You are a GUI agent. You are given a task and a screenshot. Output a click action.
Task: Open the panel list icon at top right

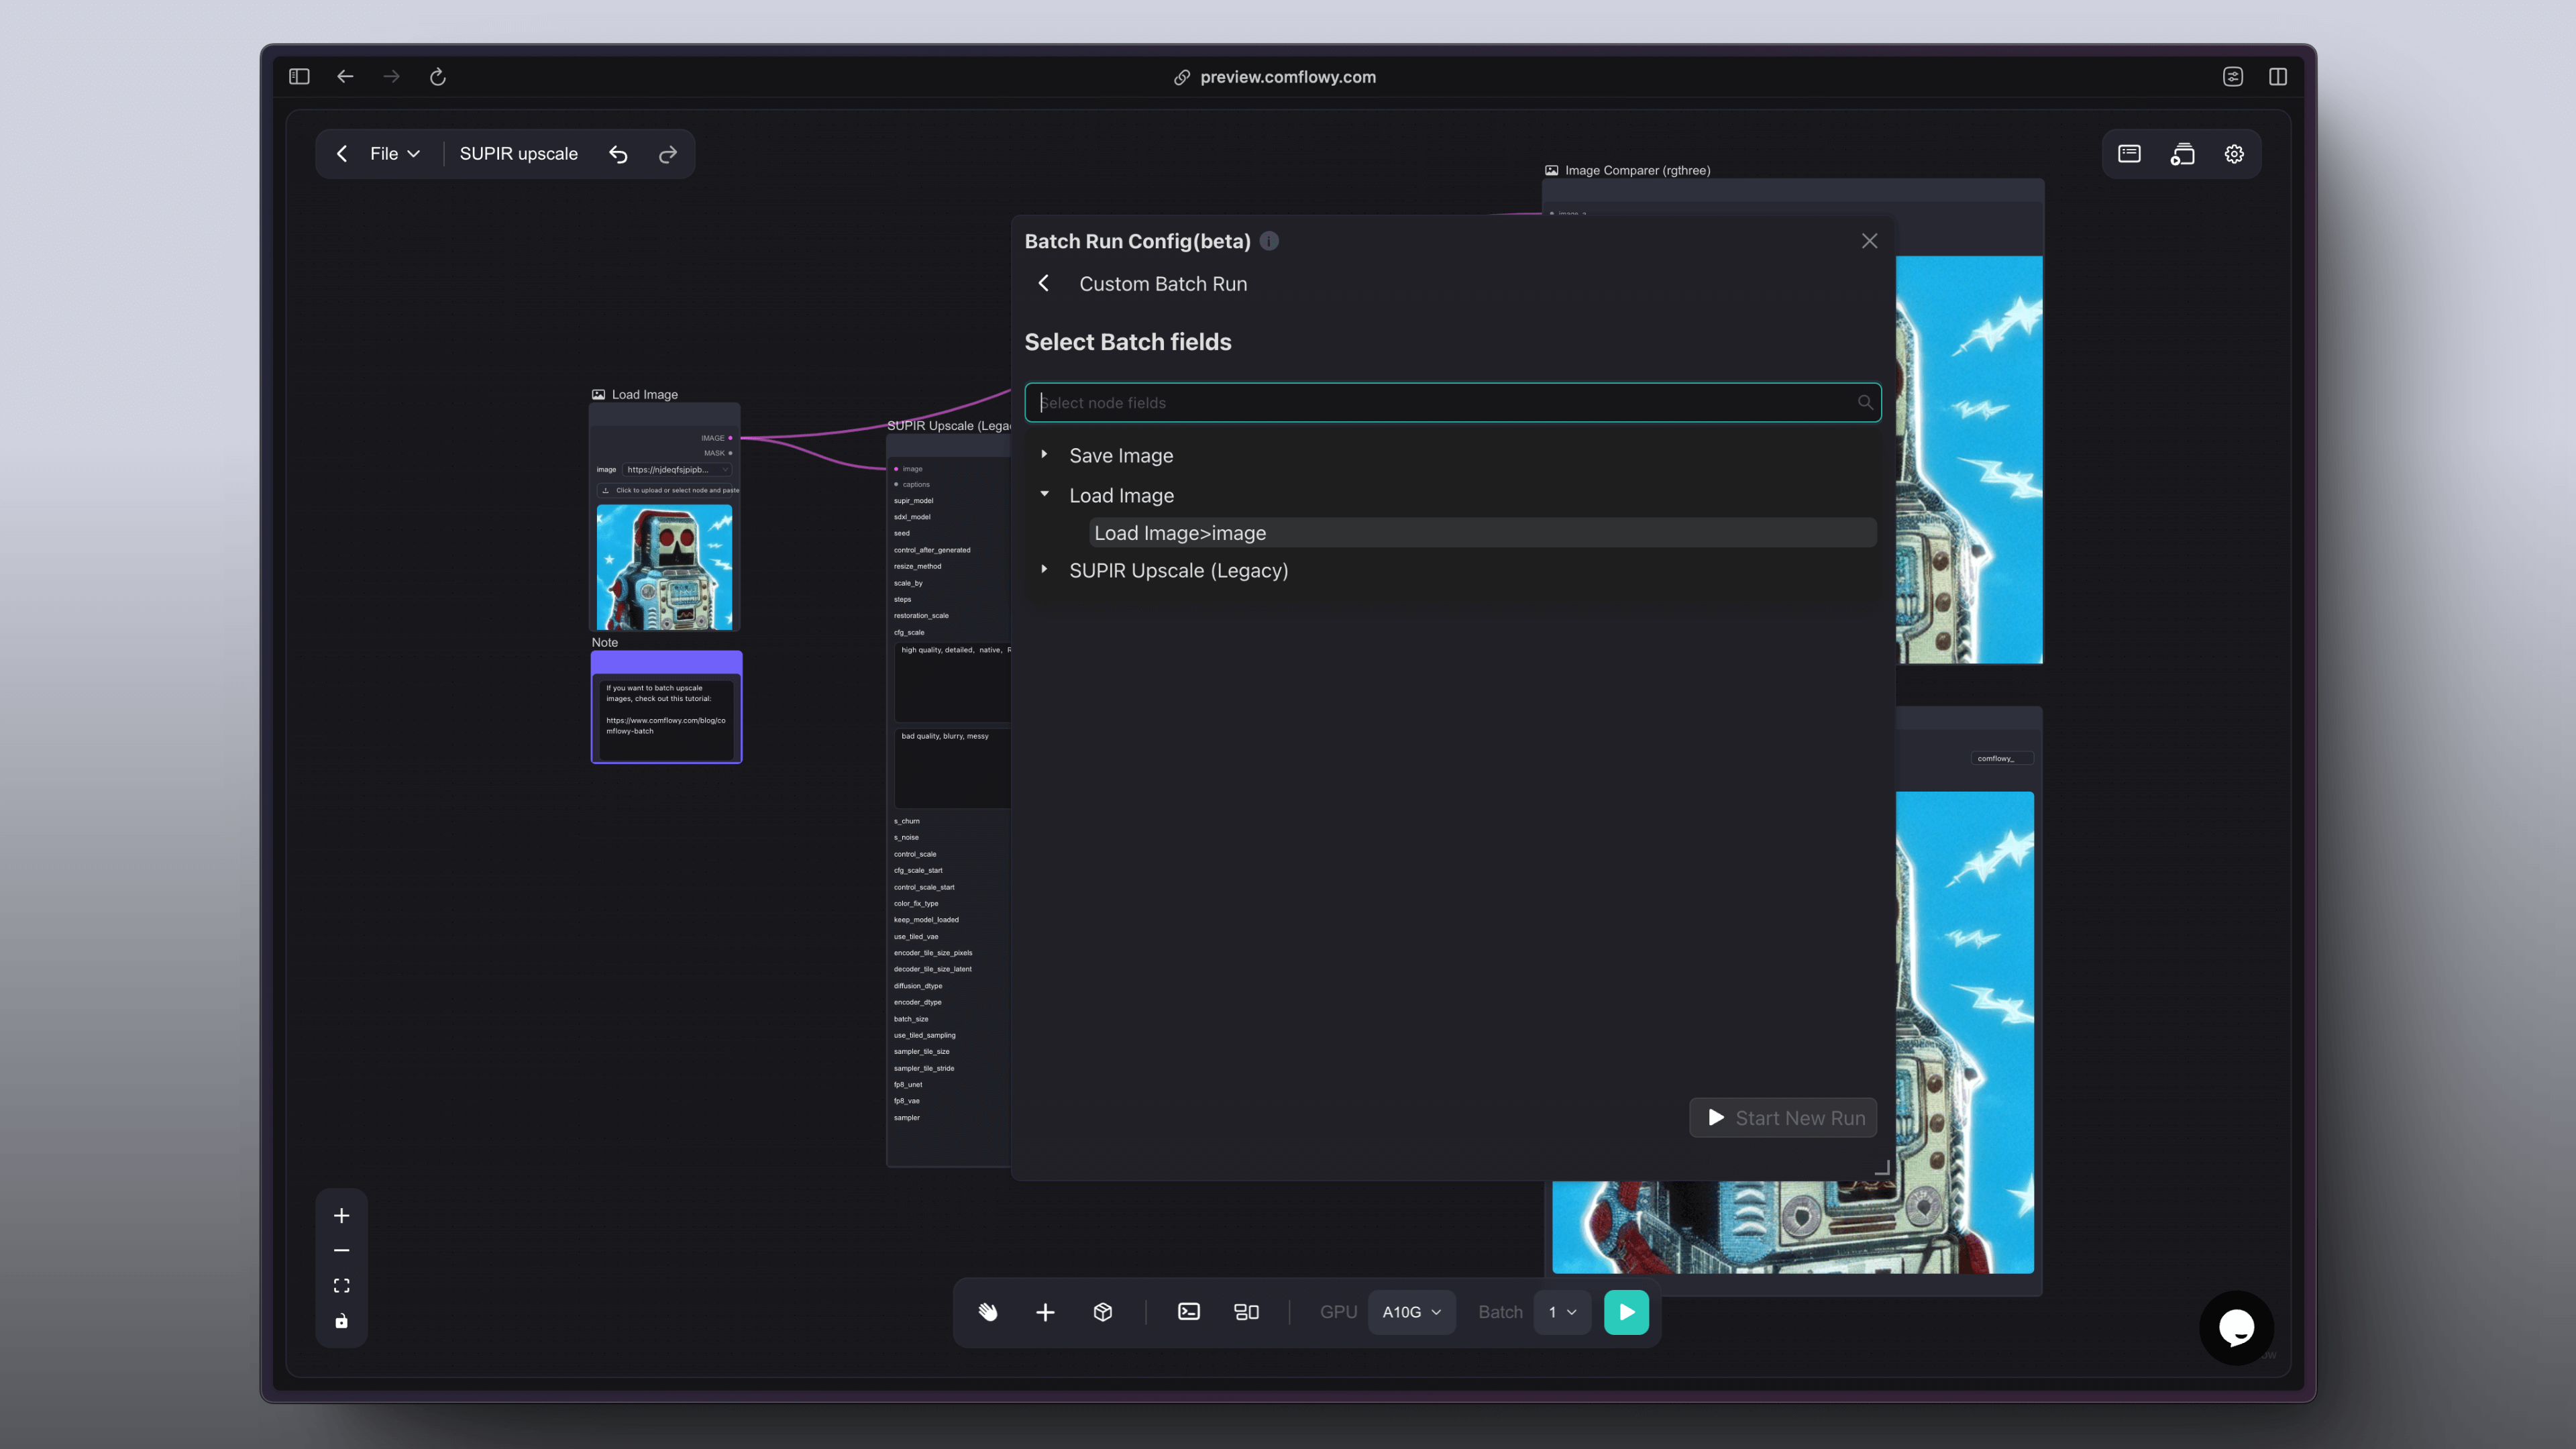pyautogui.click(x=2129, y=154)
